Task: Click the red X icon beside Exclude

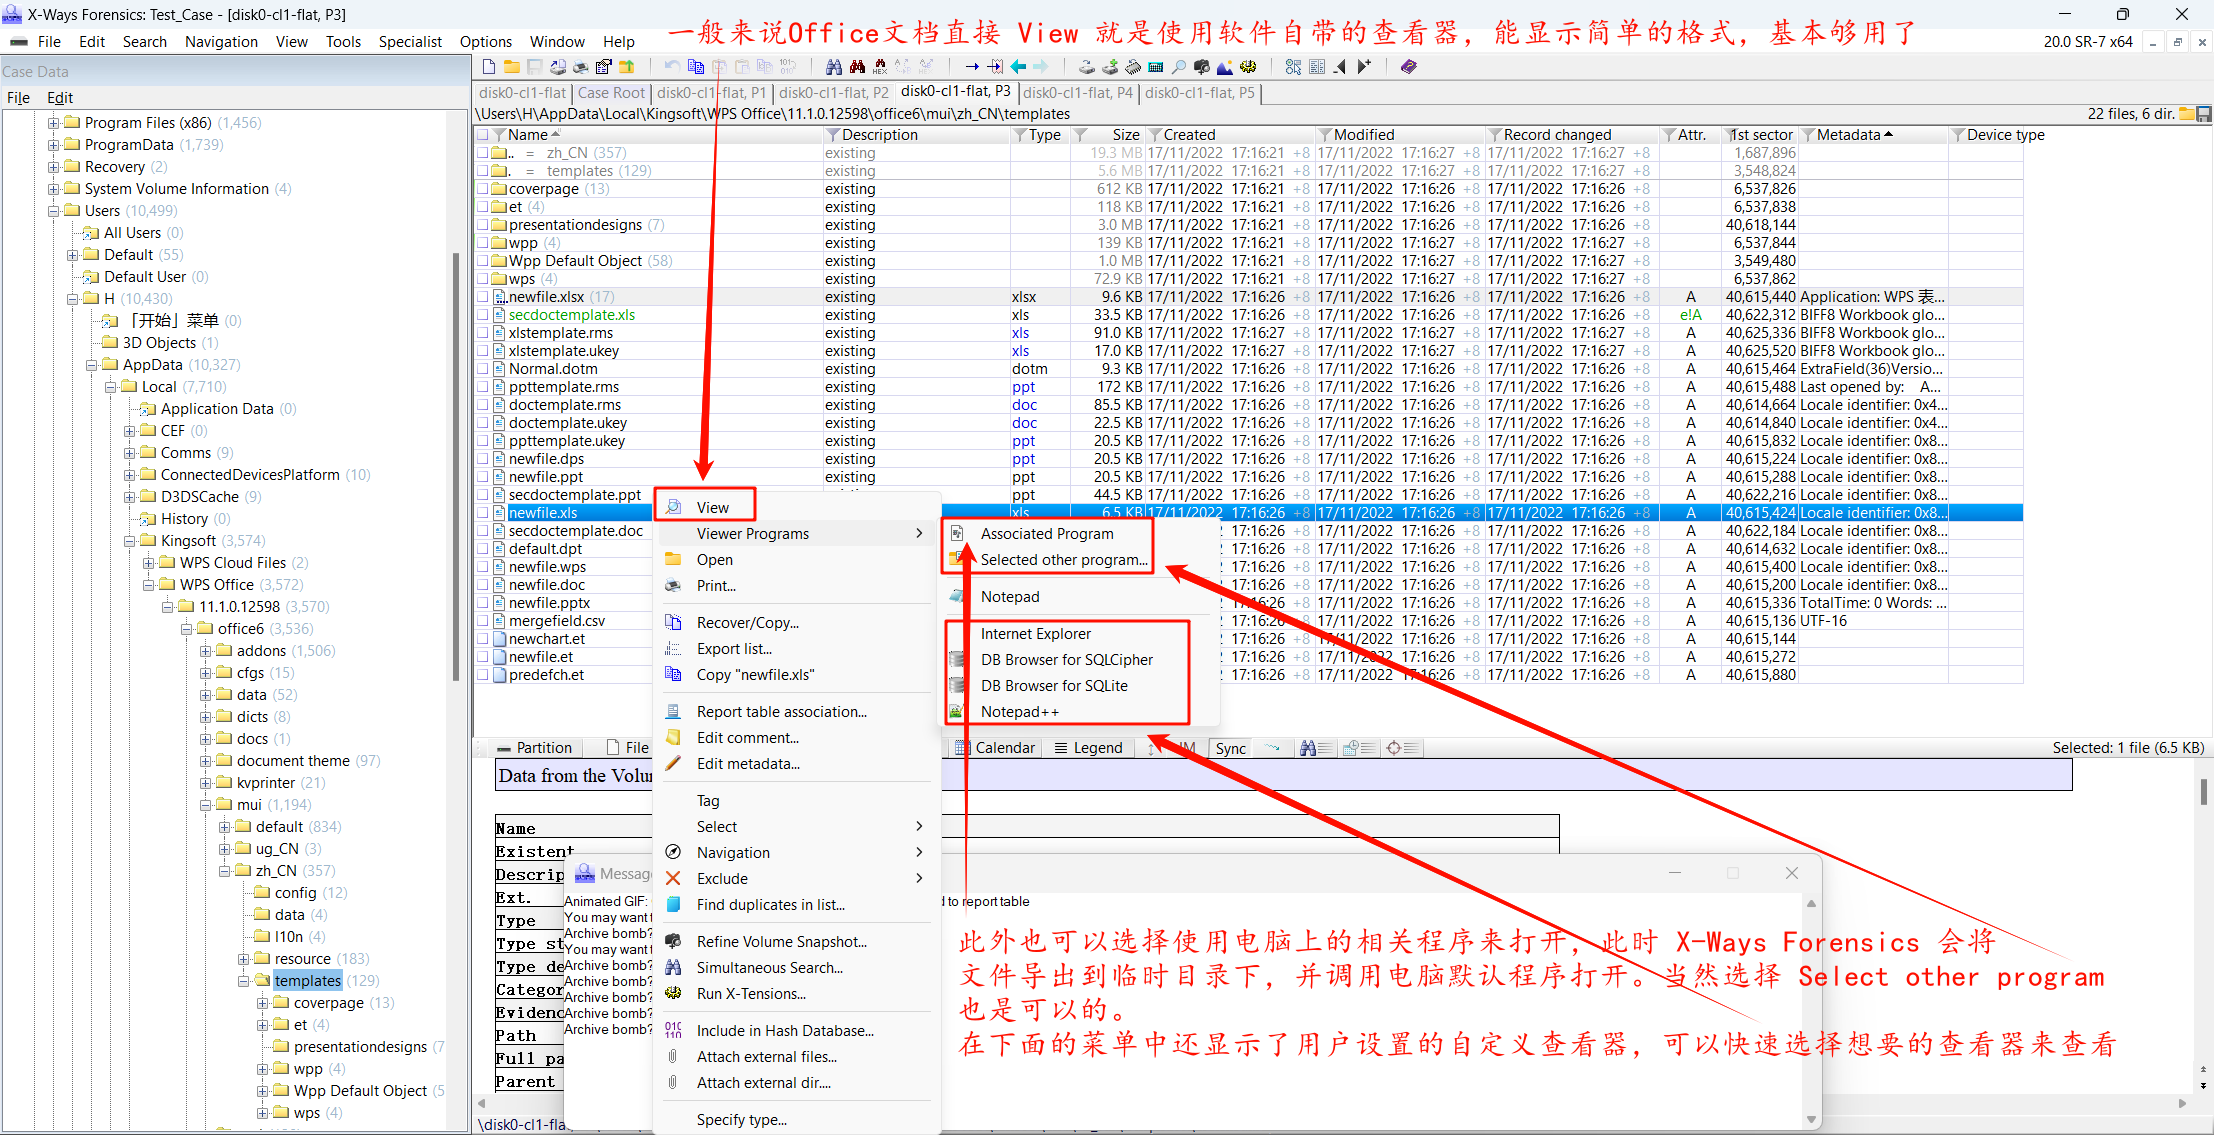Action: (x=674, y=879)
